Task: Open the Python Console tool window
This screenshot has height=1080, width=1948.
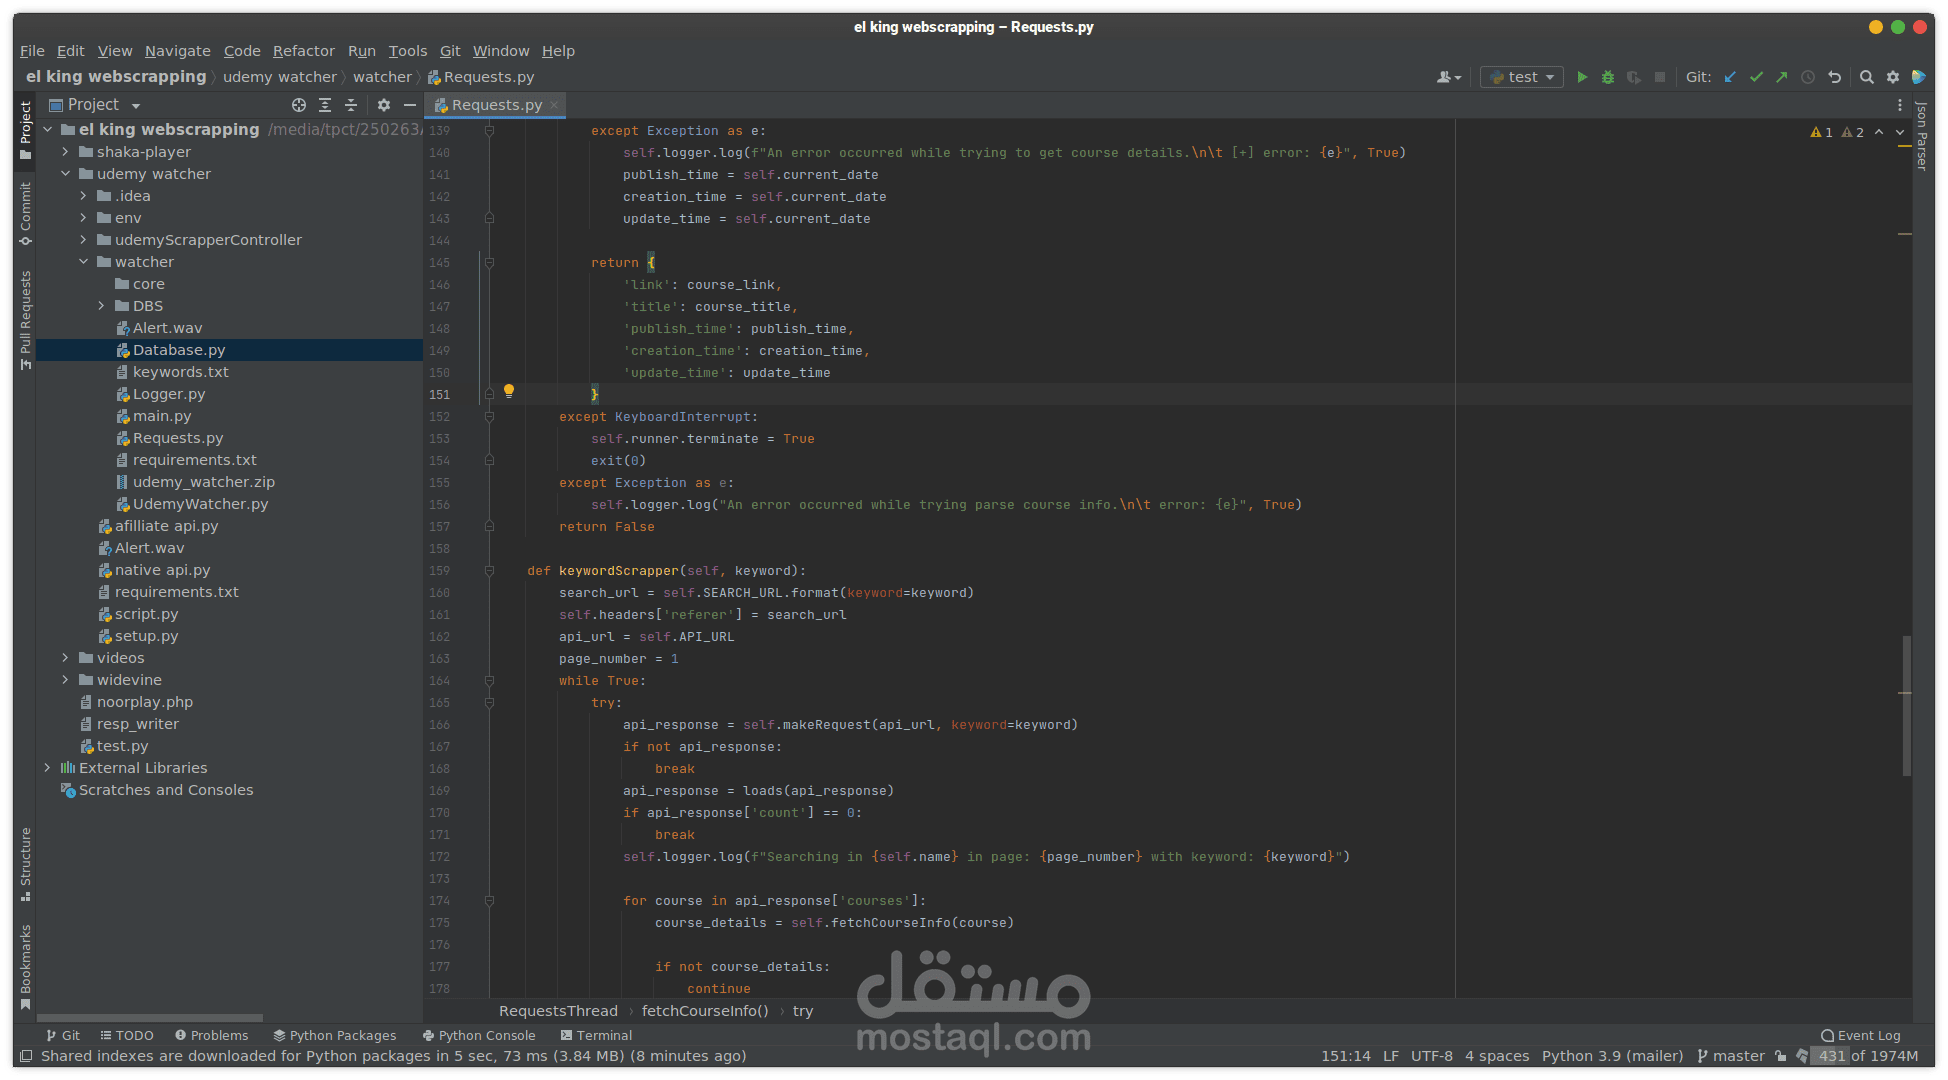Action: (480, 1036)
